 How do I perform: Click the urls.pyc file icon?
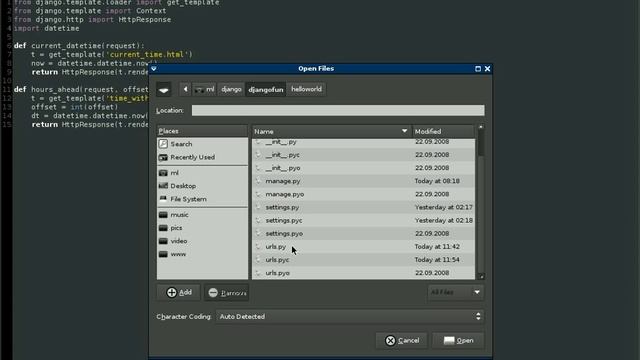click(x=258, y=260)
